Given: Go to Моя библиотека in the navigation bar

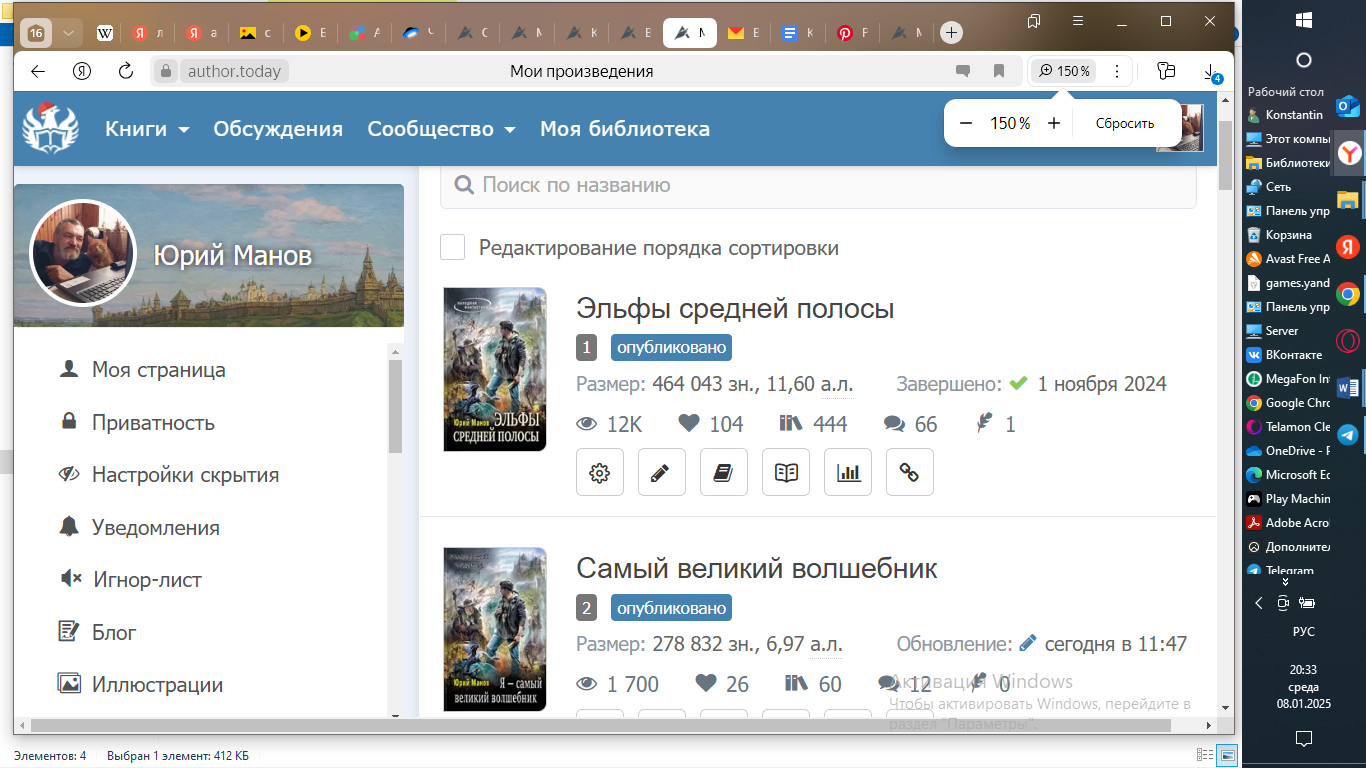Looking at the screenshot, I should (625, 129).
